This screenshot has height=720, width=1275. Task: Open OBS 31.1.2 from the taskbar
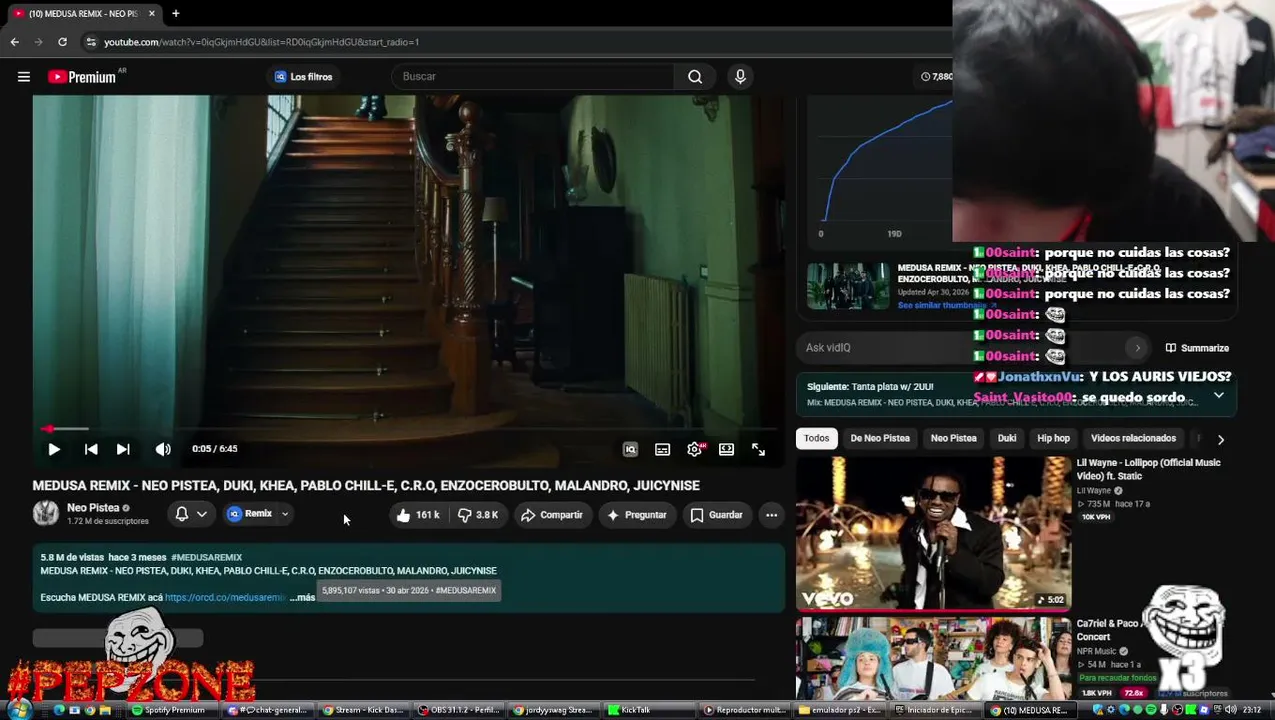coord(458,710)
